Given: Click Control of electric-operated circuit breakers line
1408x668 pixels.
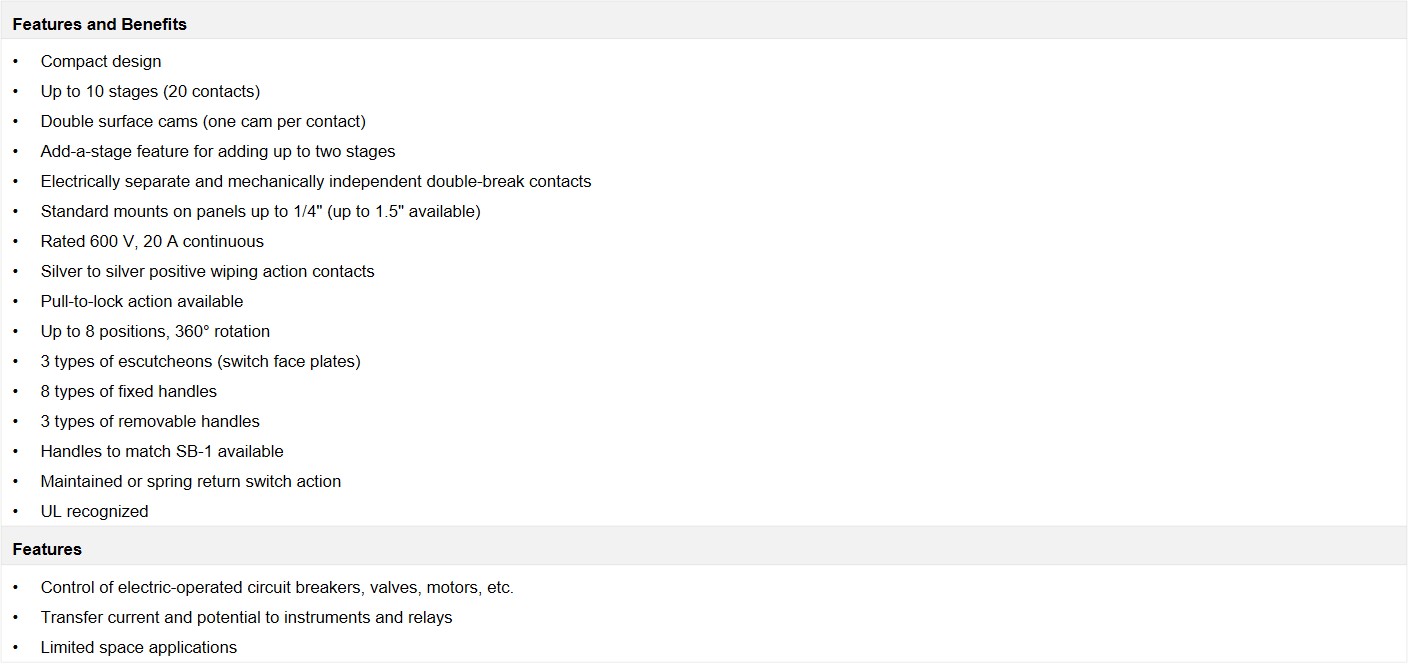Looking at the screenshot, I should click(x=277, y=587).
